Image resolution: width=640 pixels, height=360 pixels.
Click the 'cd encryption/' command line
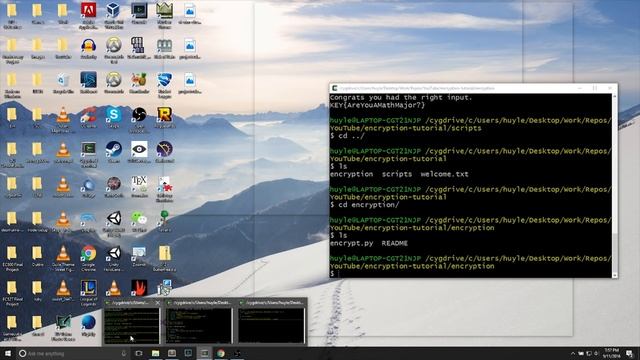point(364,205)
